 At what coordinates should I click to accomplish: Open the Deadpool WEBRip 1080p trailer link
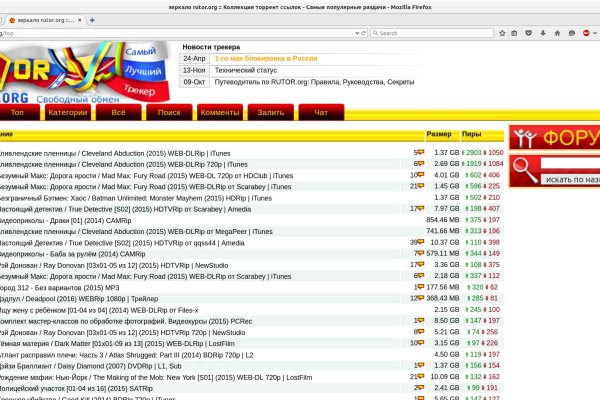(90, 297)
